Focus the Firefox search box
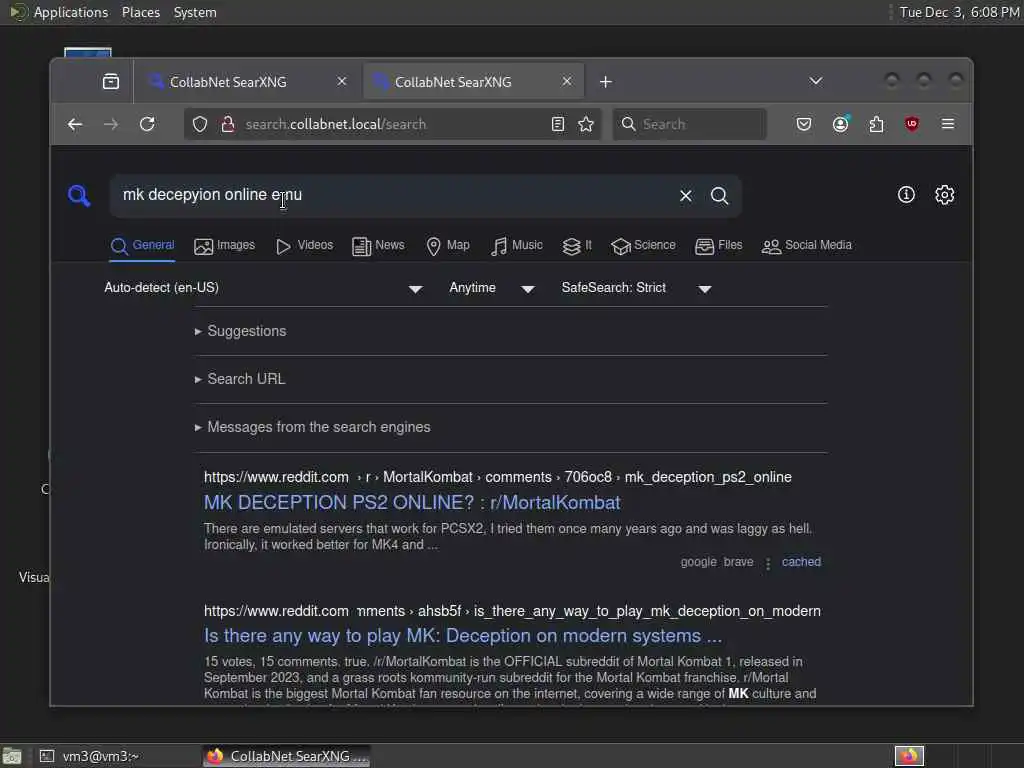 coord(689,124)
